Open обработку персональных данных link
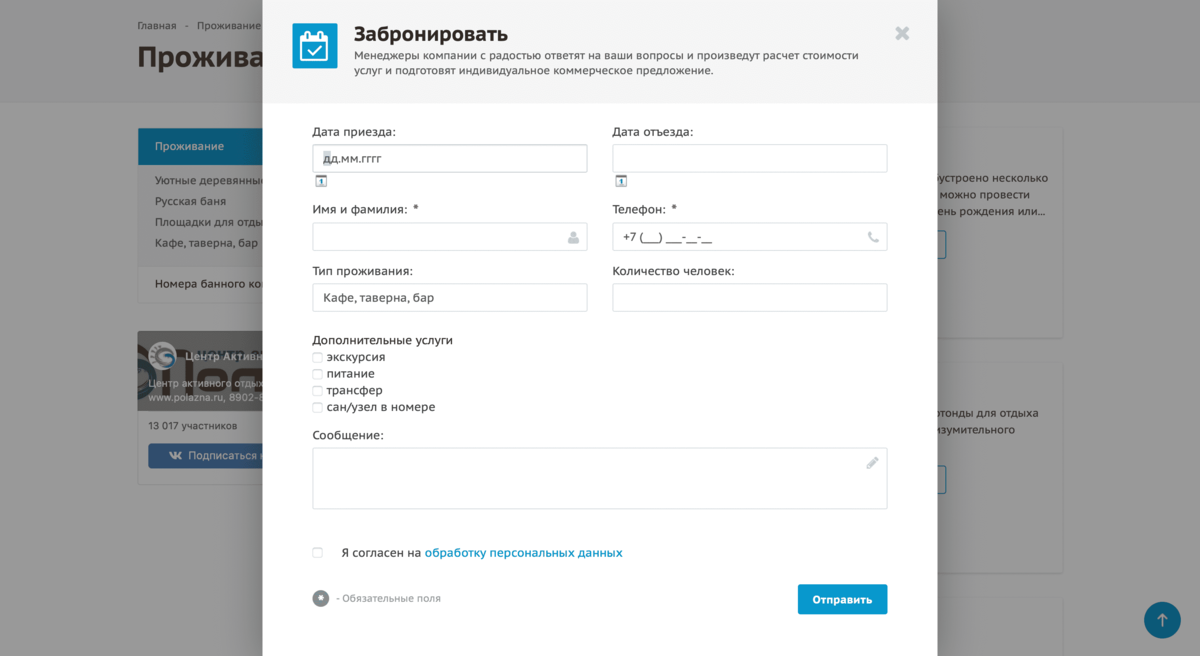This screenshot has width=1200, height=656. (x=523, y=553)
